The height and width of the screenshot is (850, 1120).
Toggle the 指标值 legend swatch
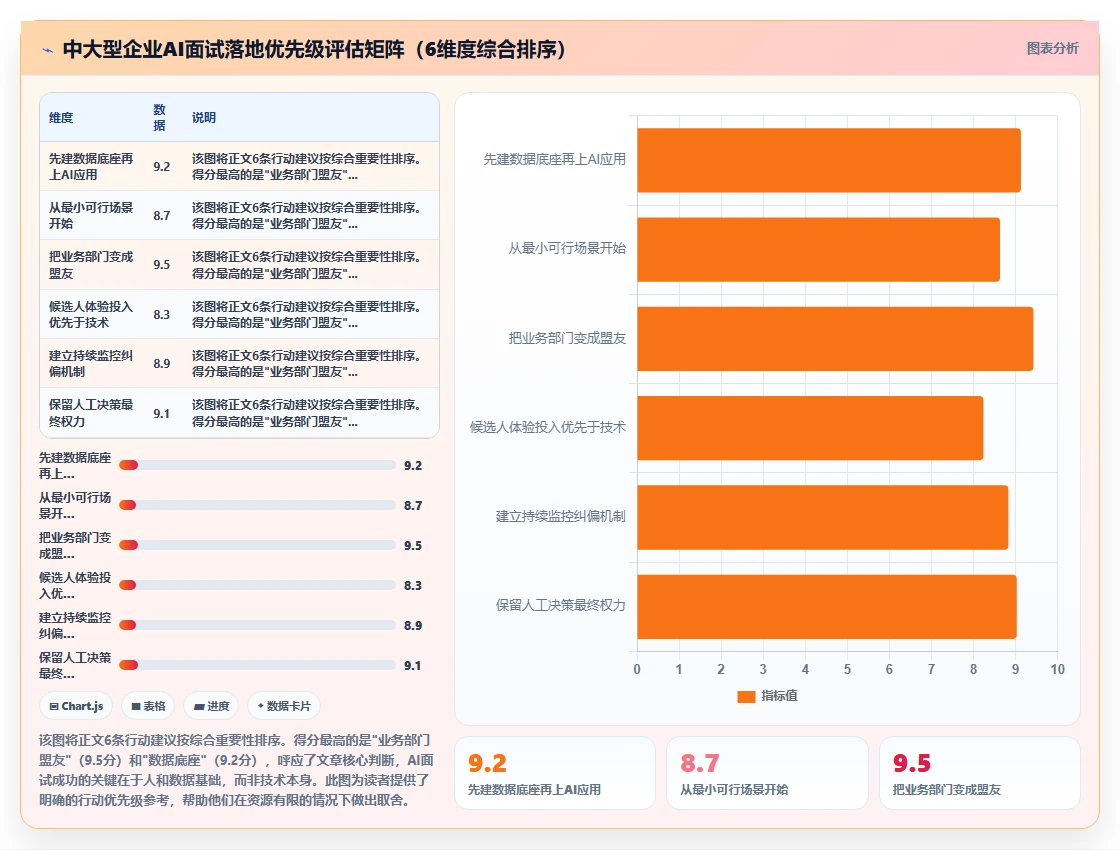746,696
